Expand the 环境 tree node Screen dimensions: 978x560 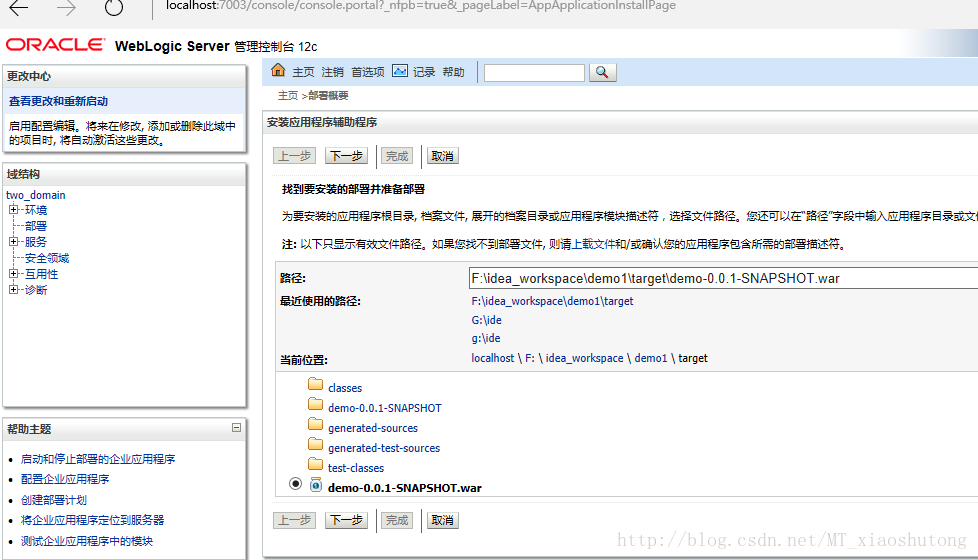(x=13, y=210)
